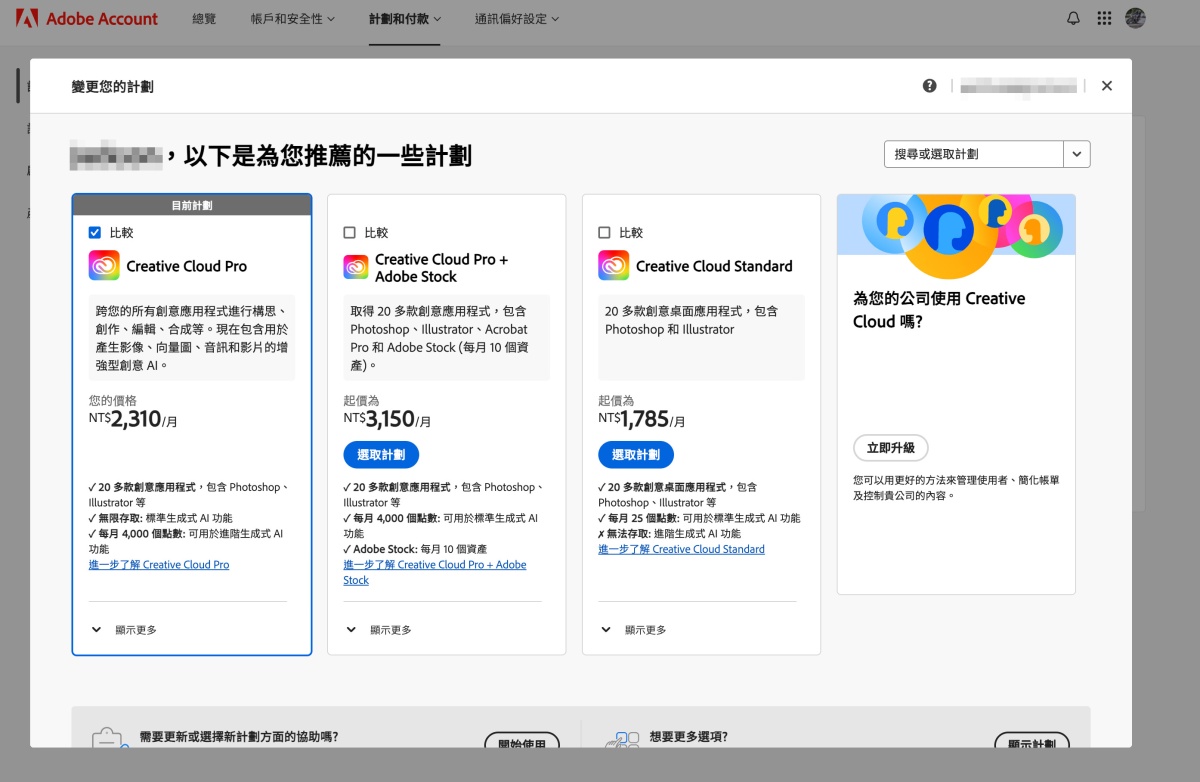Open the 計劃和付款 menu
1200x782 pixels.
coord(405,18)
